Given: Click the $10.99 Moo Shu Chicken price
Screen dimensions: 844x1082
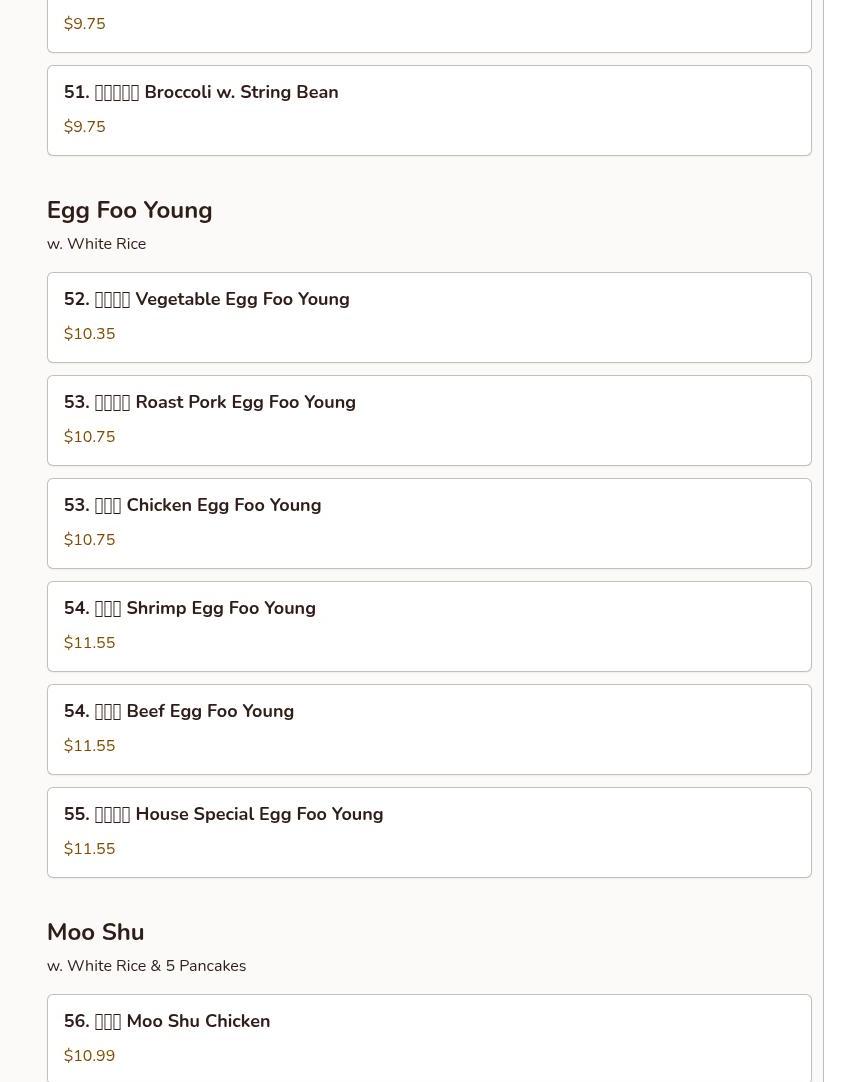Looking at the screenshot, I should (90, 1056).
